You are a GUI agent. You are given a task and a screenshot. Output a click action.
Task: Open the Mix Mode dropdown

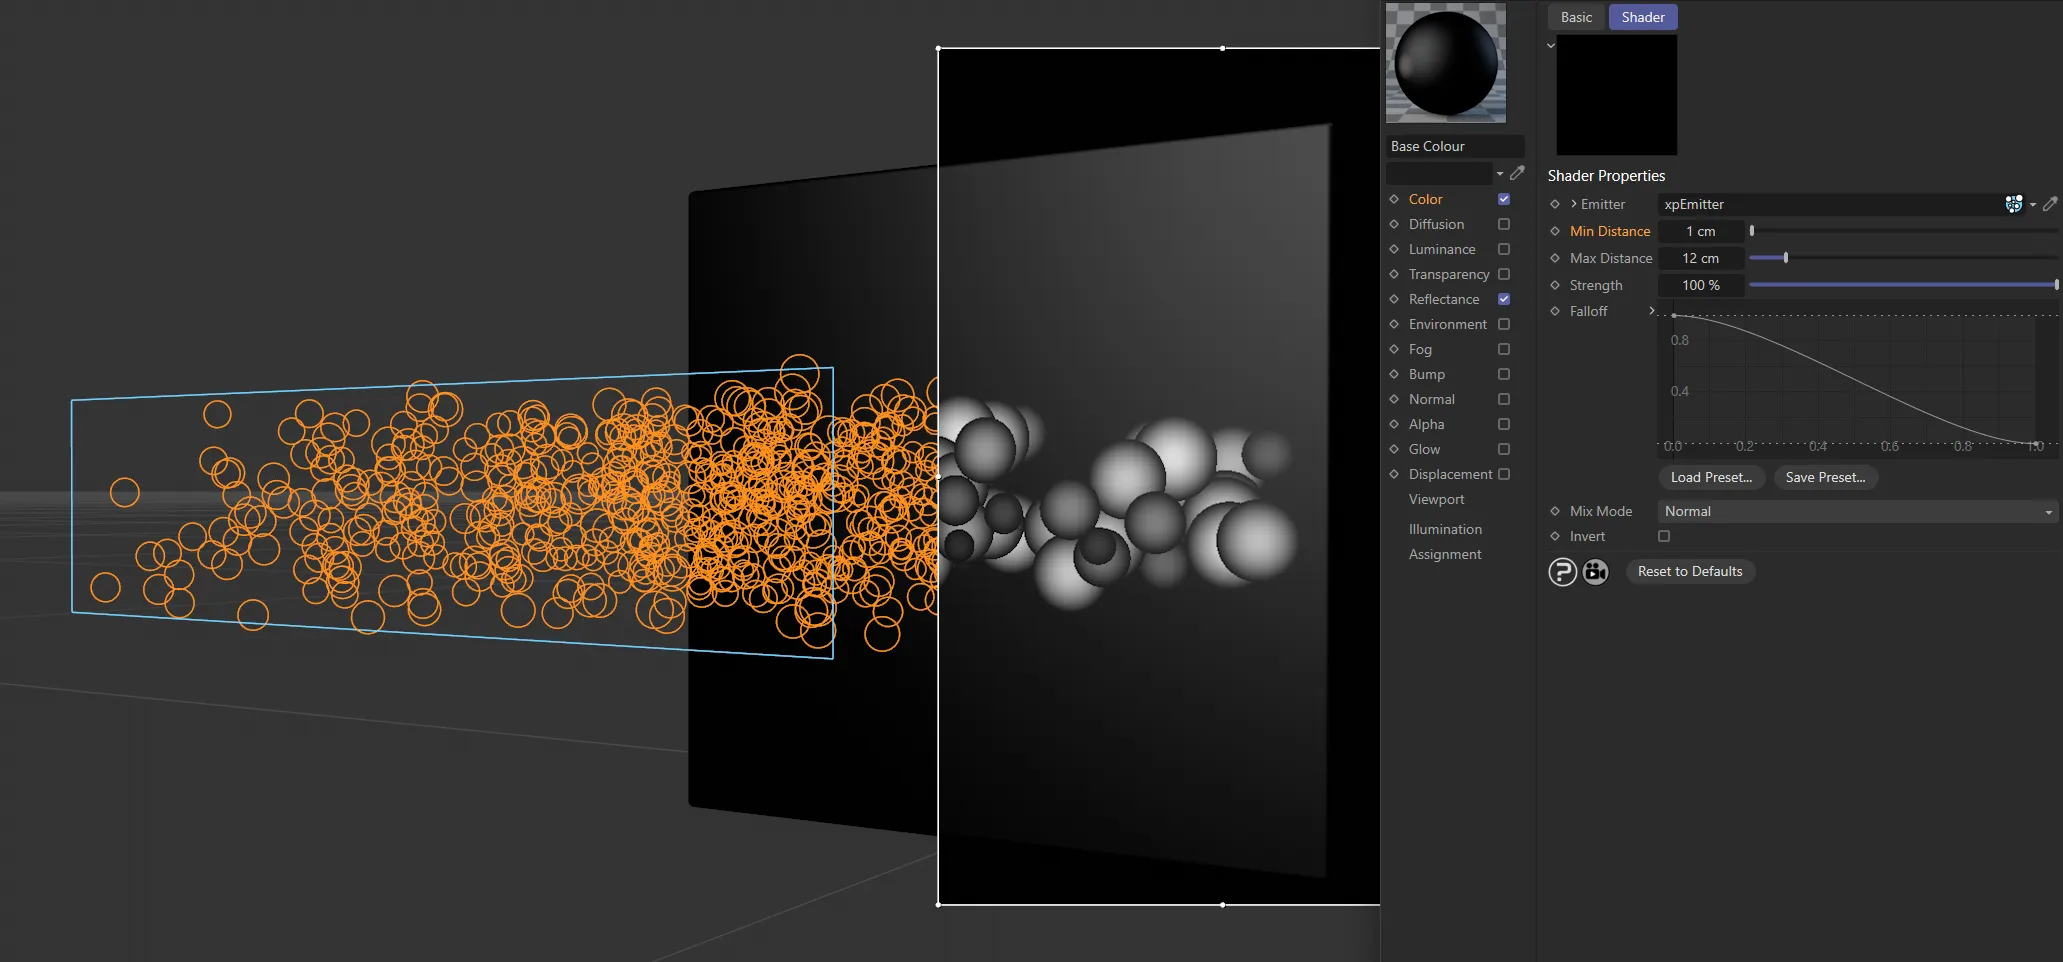coord(2047,511)
